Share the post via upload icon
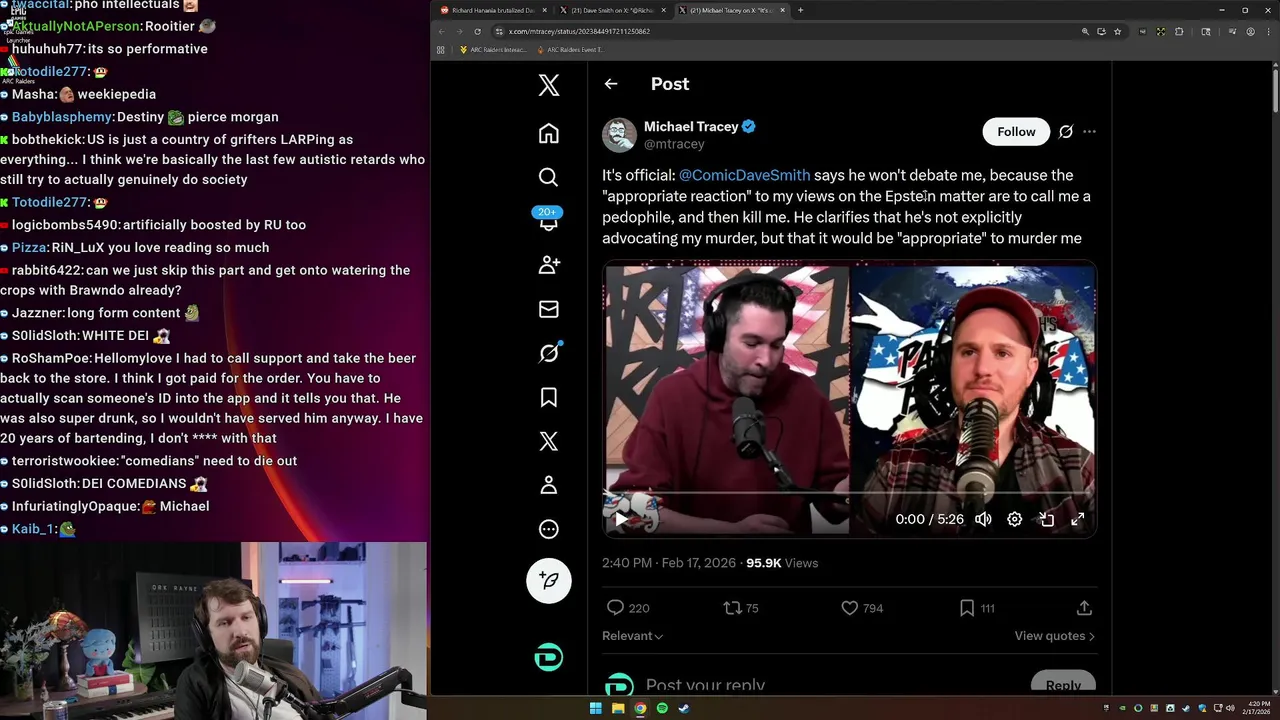1280x720 pixels. pyautogui.click(x=1084, y=608)
